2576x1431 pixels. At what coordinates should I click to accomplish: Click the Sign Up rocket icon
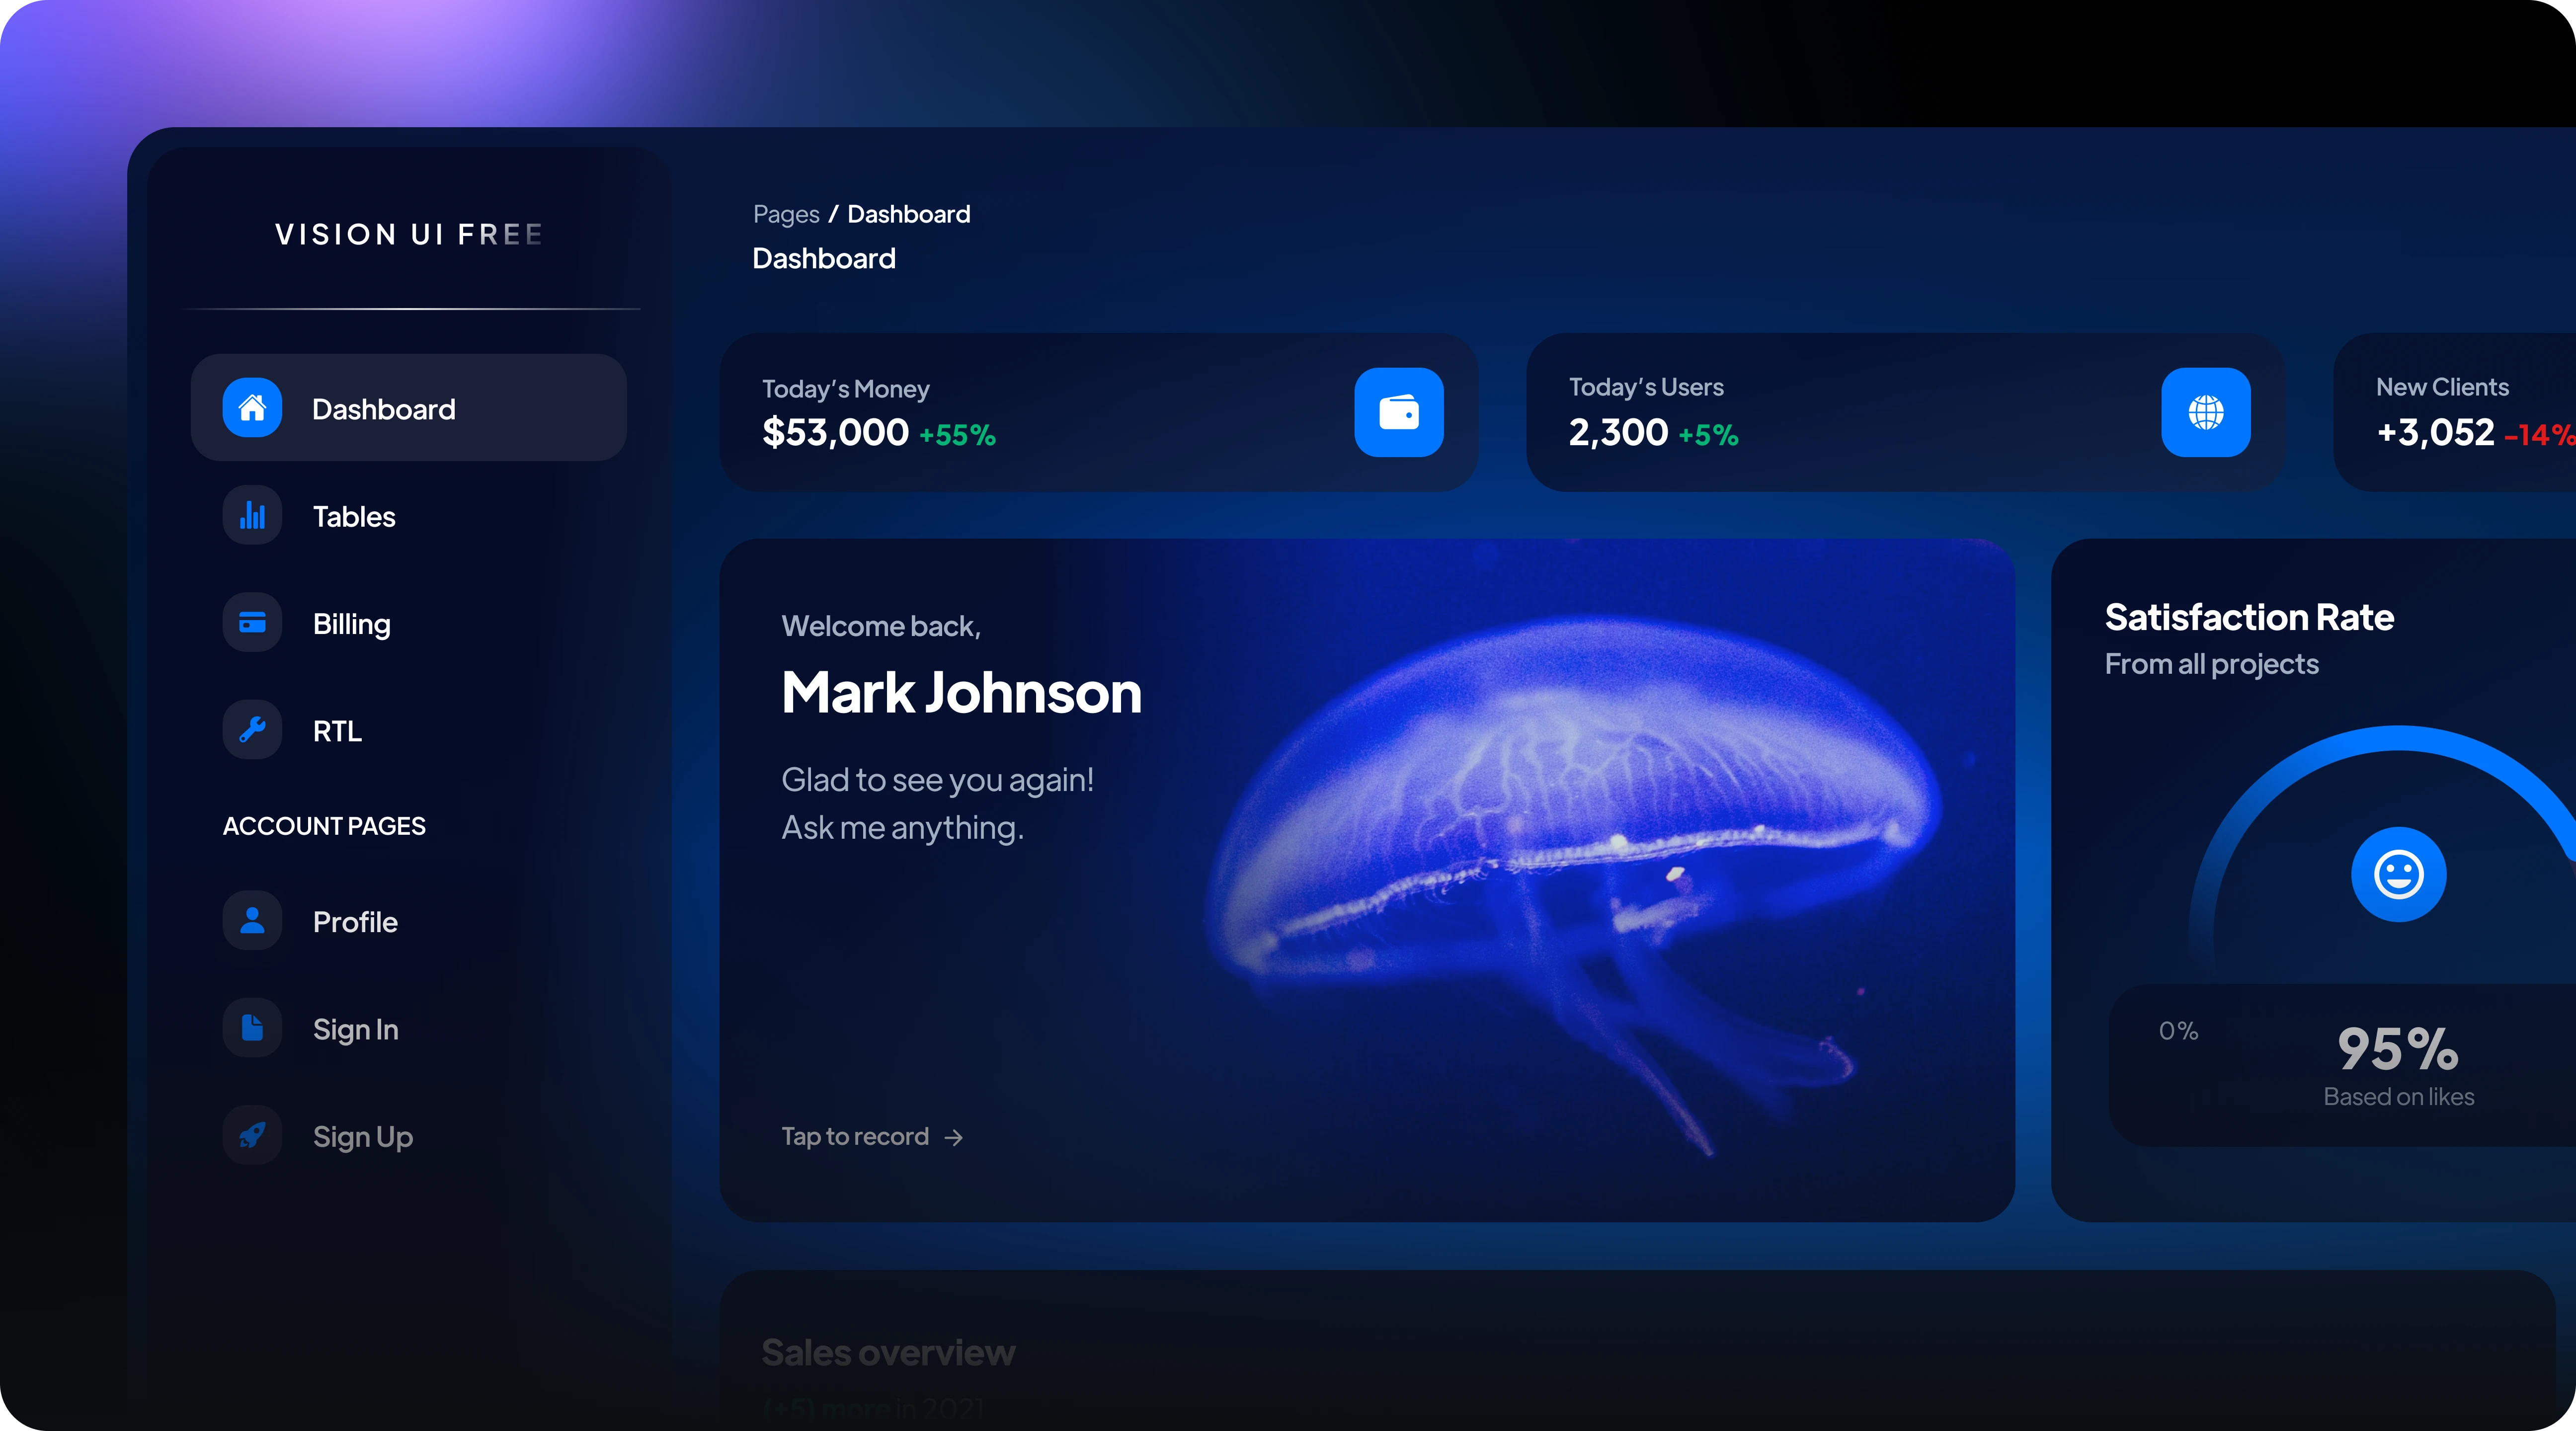click(x=252, y=1136)
